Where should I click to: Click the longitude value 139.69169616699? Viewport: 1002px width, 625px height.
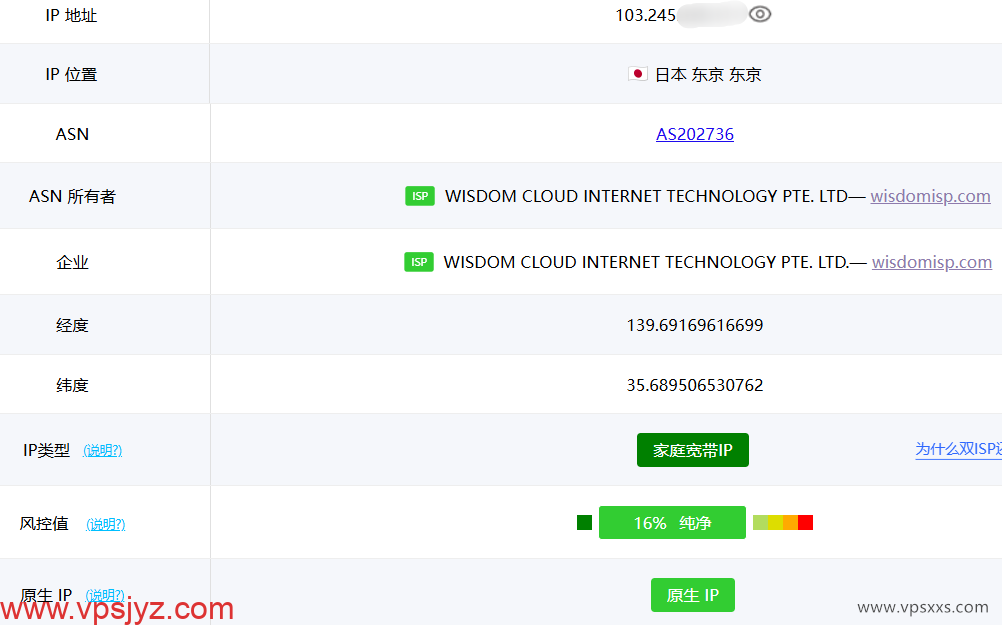pos(695,325)
